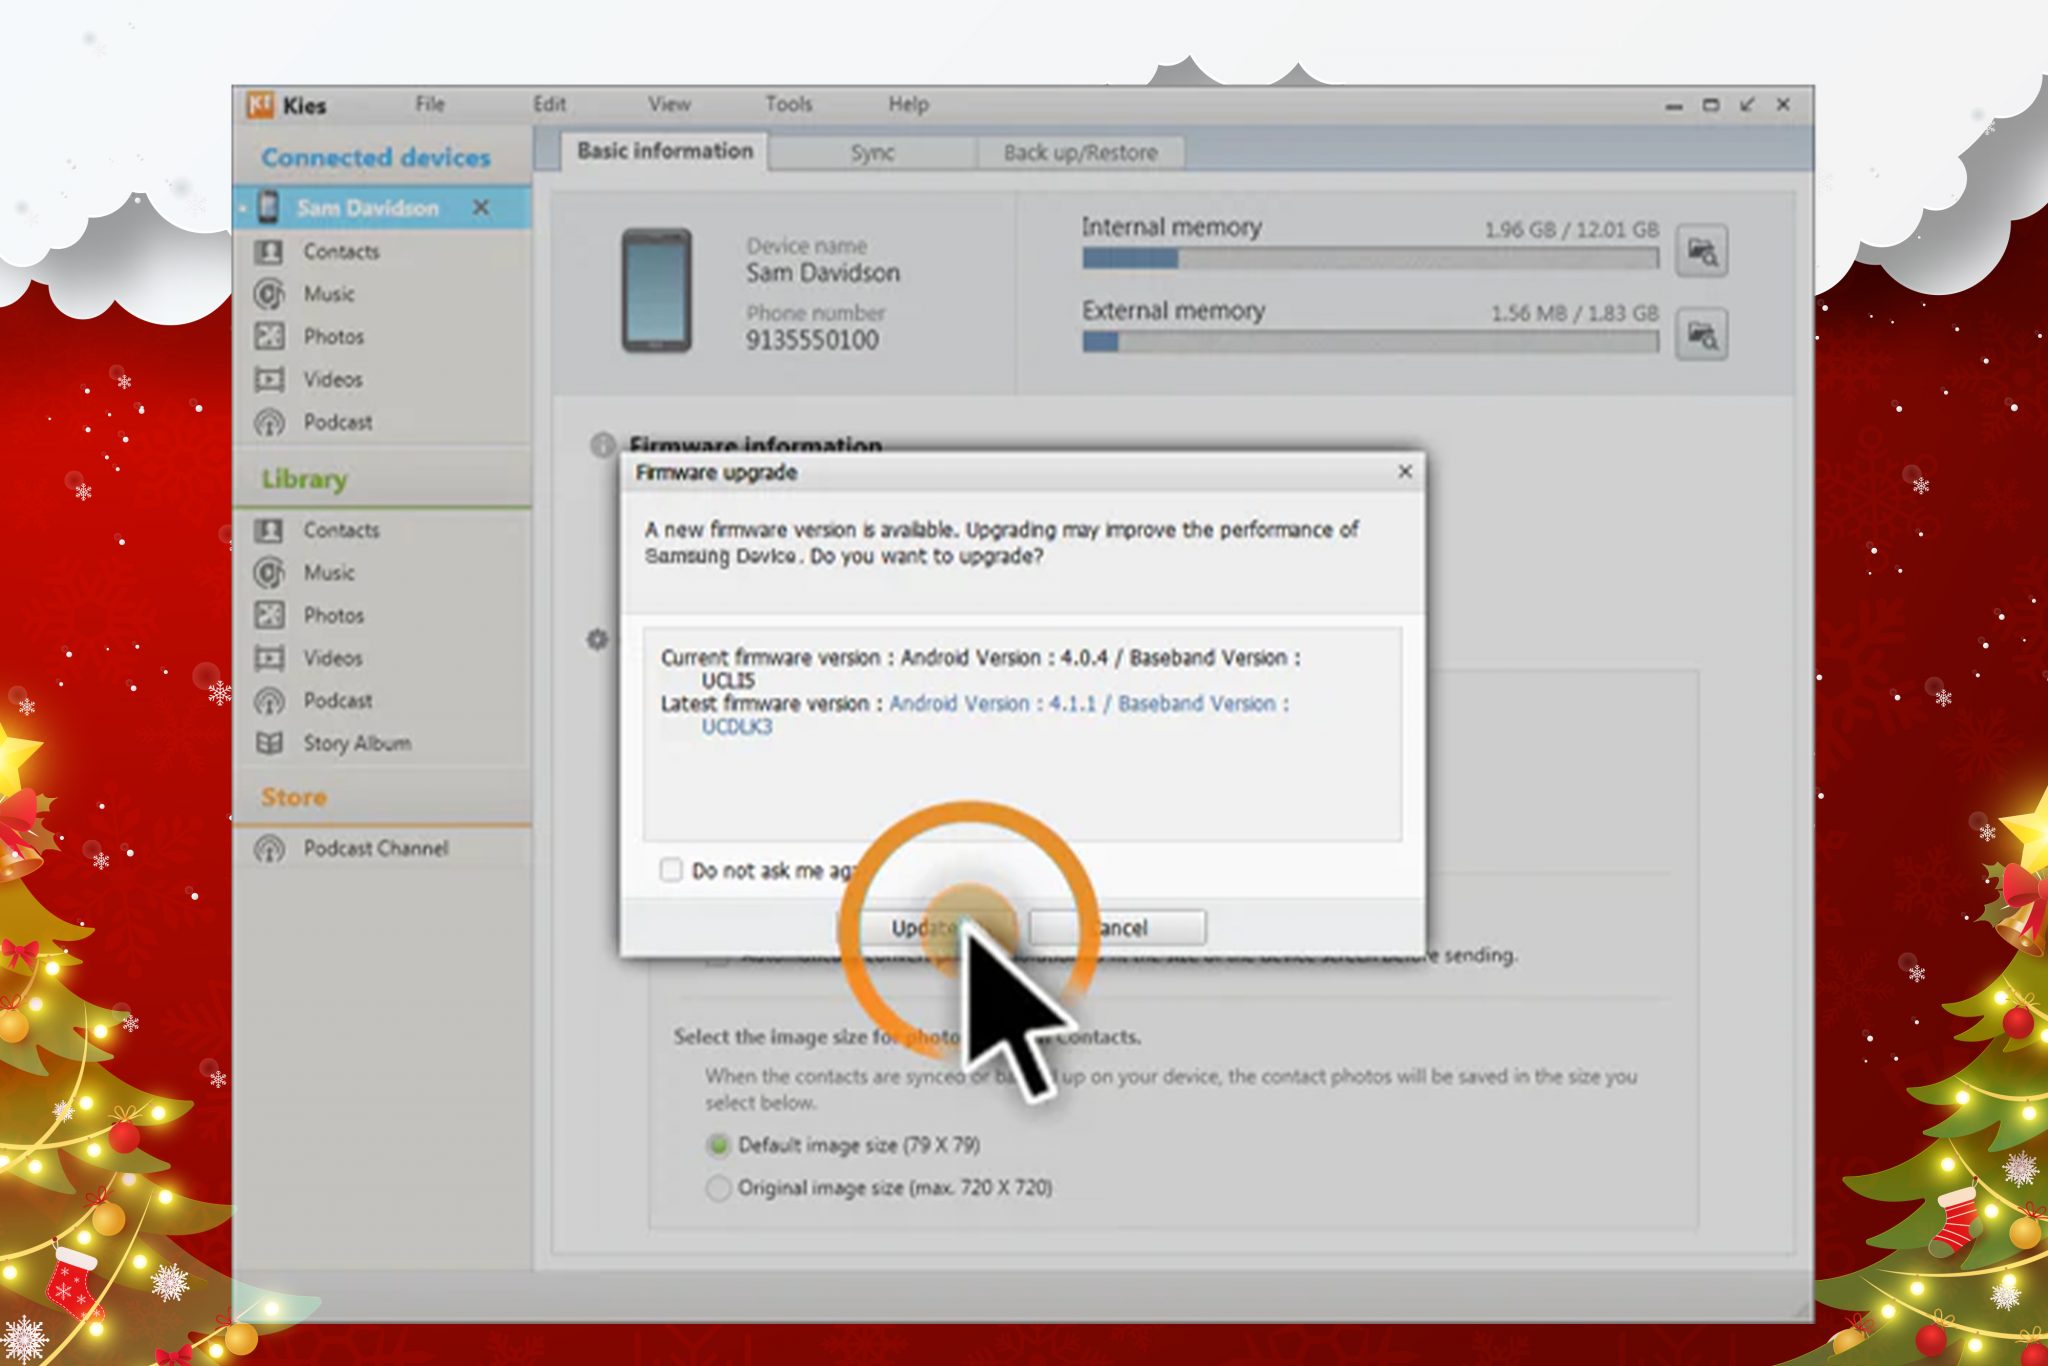Browse the Internal memory folder

point(1703,253)
